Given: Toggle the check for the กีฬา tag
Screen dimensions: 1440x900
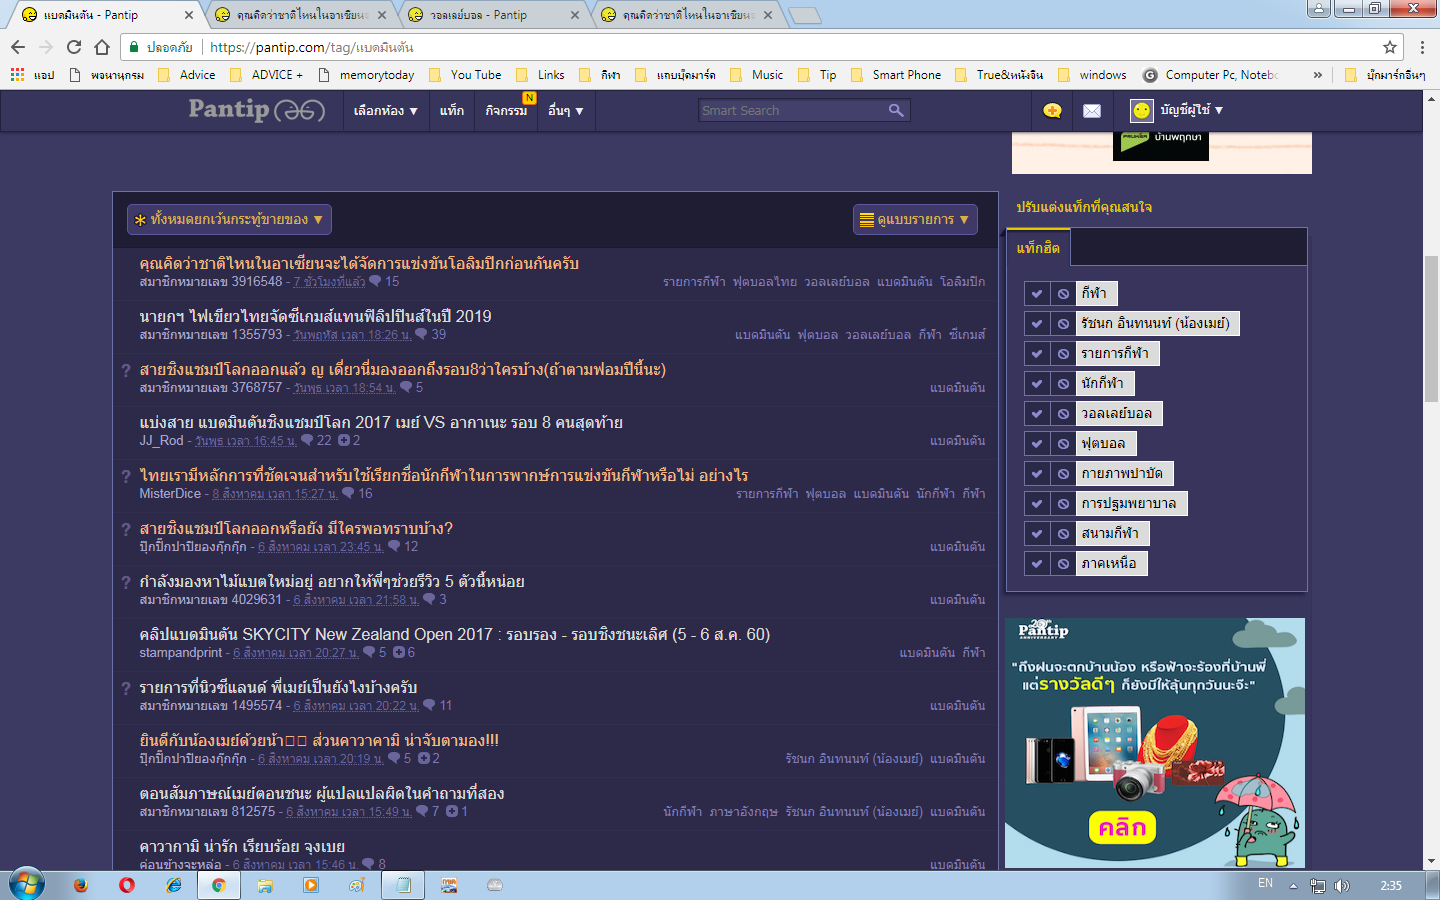Looking at the screenshot, I should pyautogui.click(x=1037, y=294).
